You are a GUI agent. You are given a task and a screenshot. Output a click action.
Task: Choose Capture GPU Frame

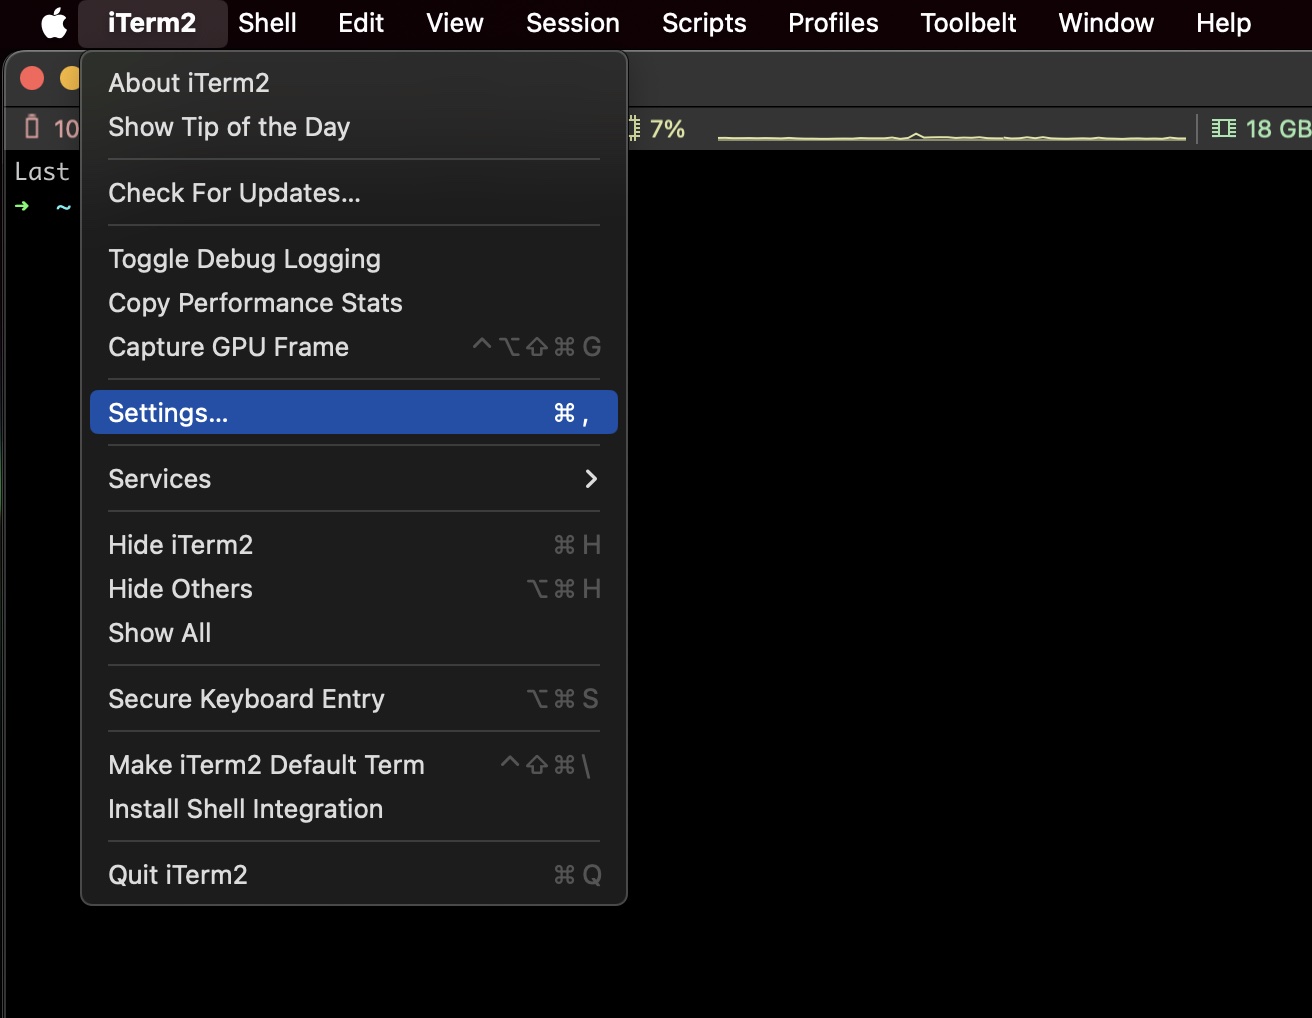tap(354, 347)
